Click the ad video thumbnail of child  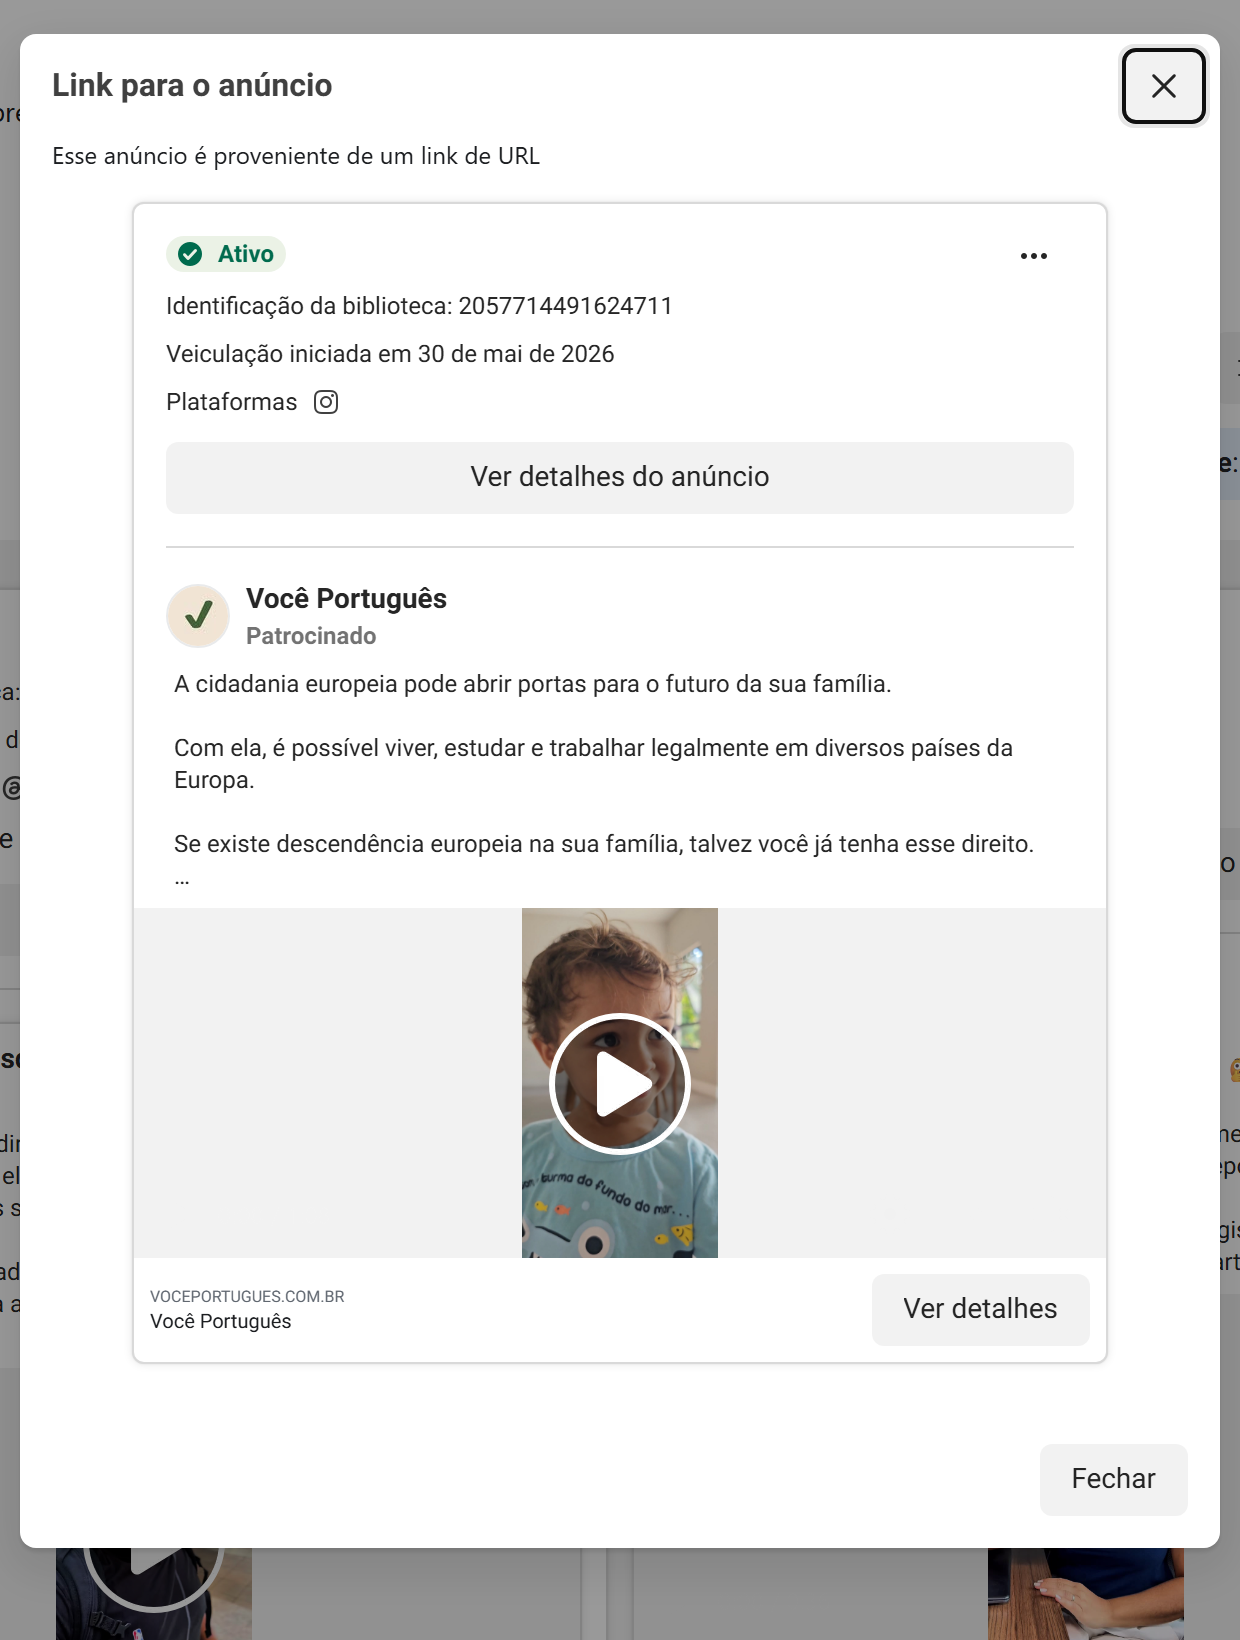620,1083
